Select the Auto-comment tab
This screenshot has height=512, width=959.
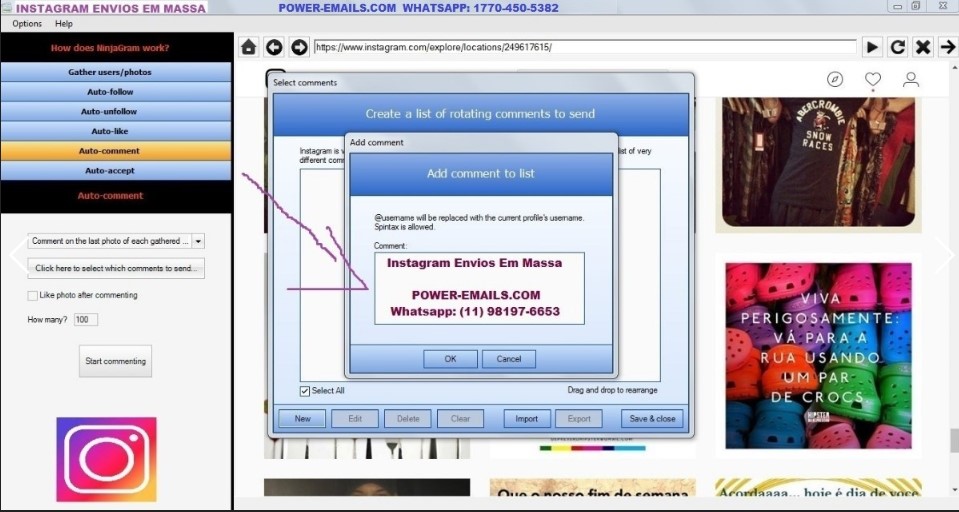click(x=116, y=150)
